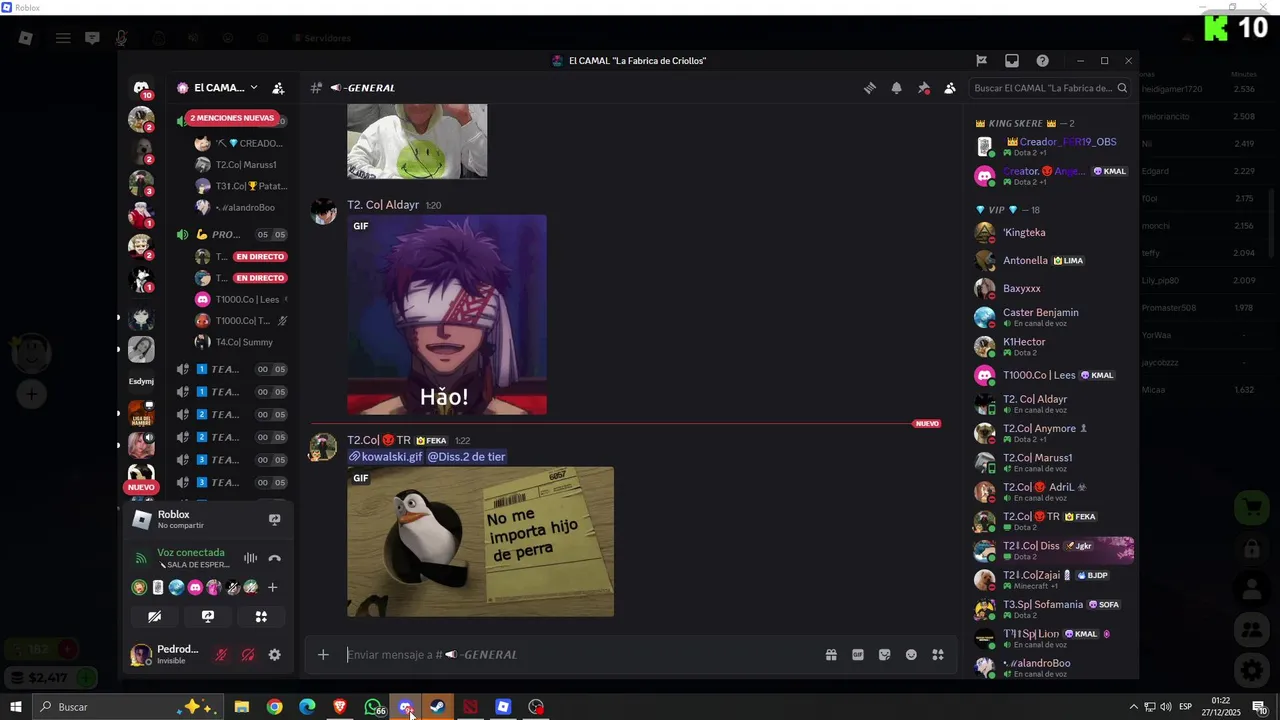Toggle headphone deafen in user panel

point(248,655)
